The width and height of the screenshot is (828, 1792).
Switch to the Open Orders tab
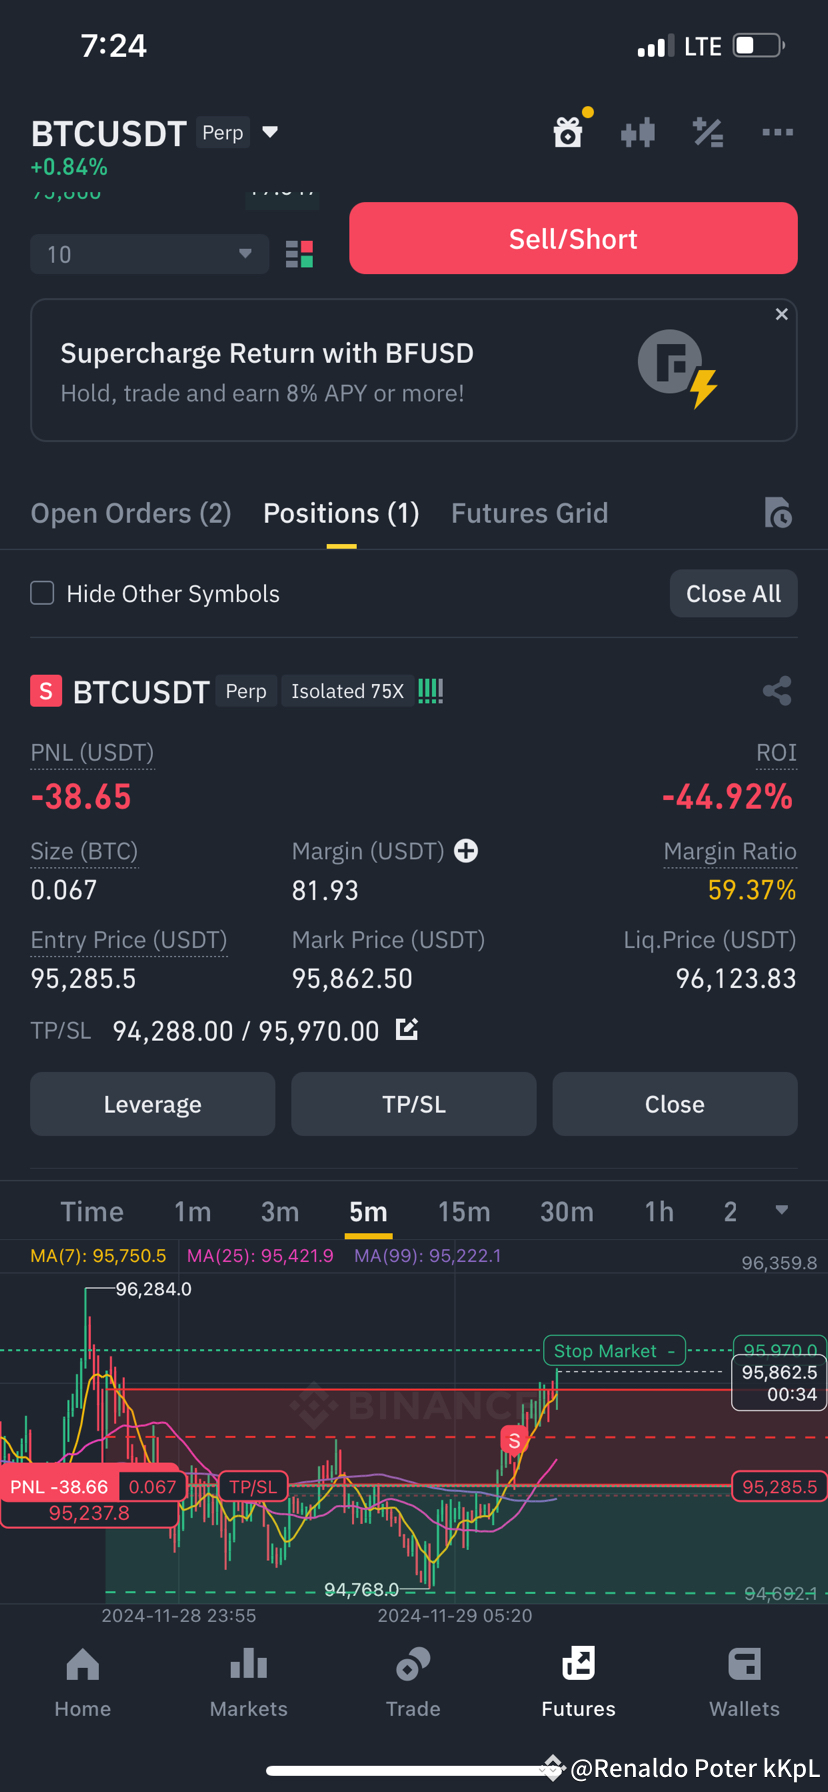point(130,512)
